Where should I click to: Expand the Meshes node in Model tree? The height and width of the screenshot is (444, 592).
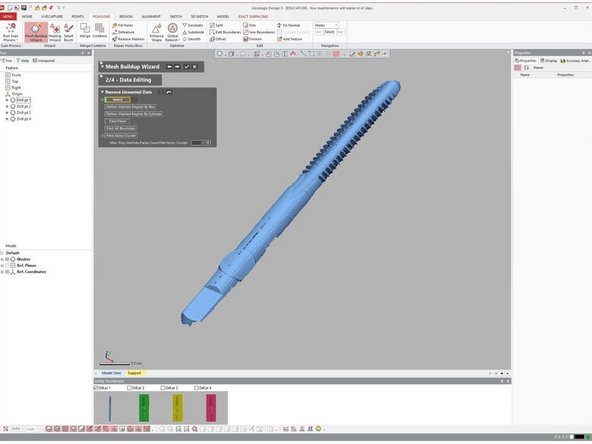click(2, 259)
